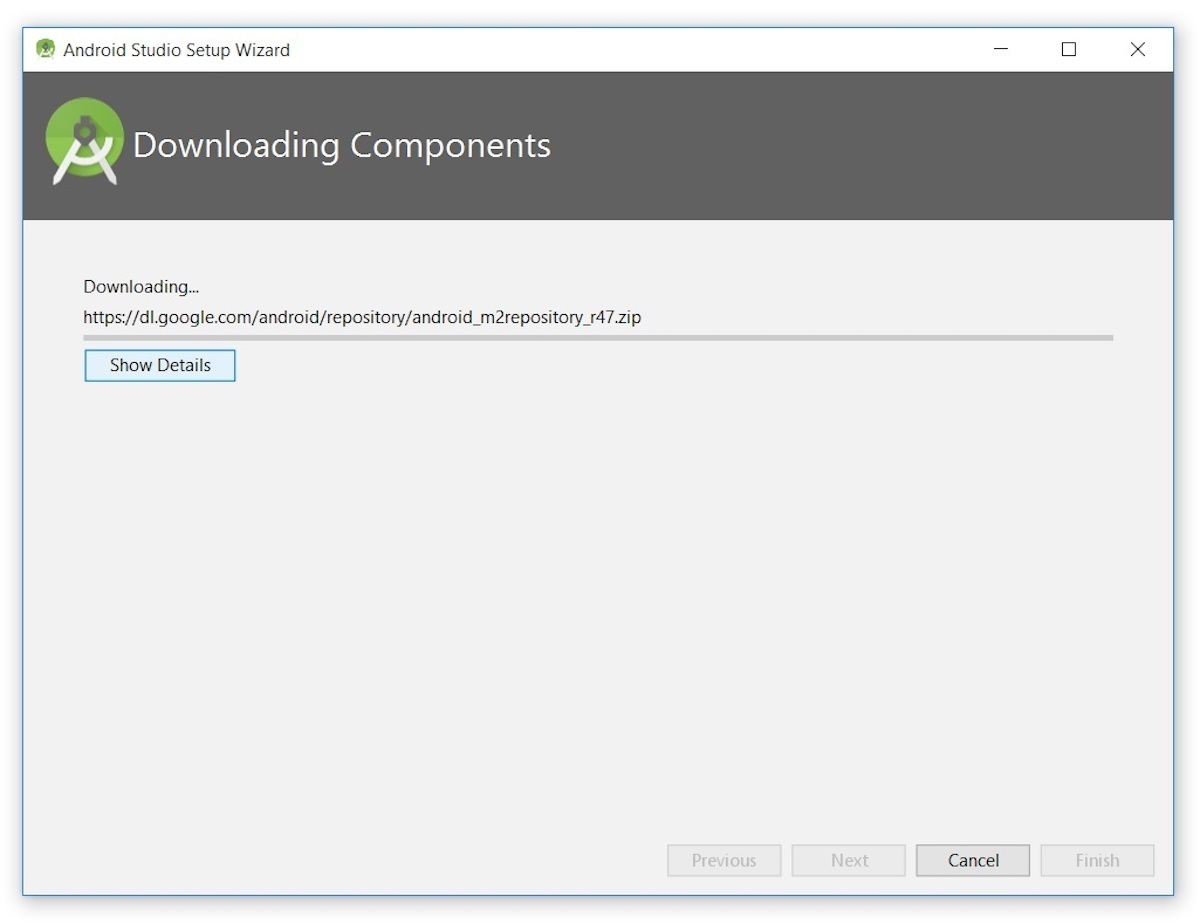Minimize the Setup Wizard window
Image resolution: width=1200 pixels, height=924 pixels.
coord(1000,49)
